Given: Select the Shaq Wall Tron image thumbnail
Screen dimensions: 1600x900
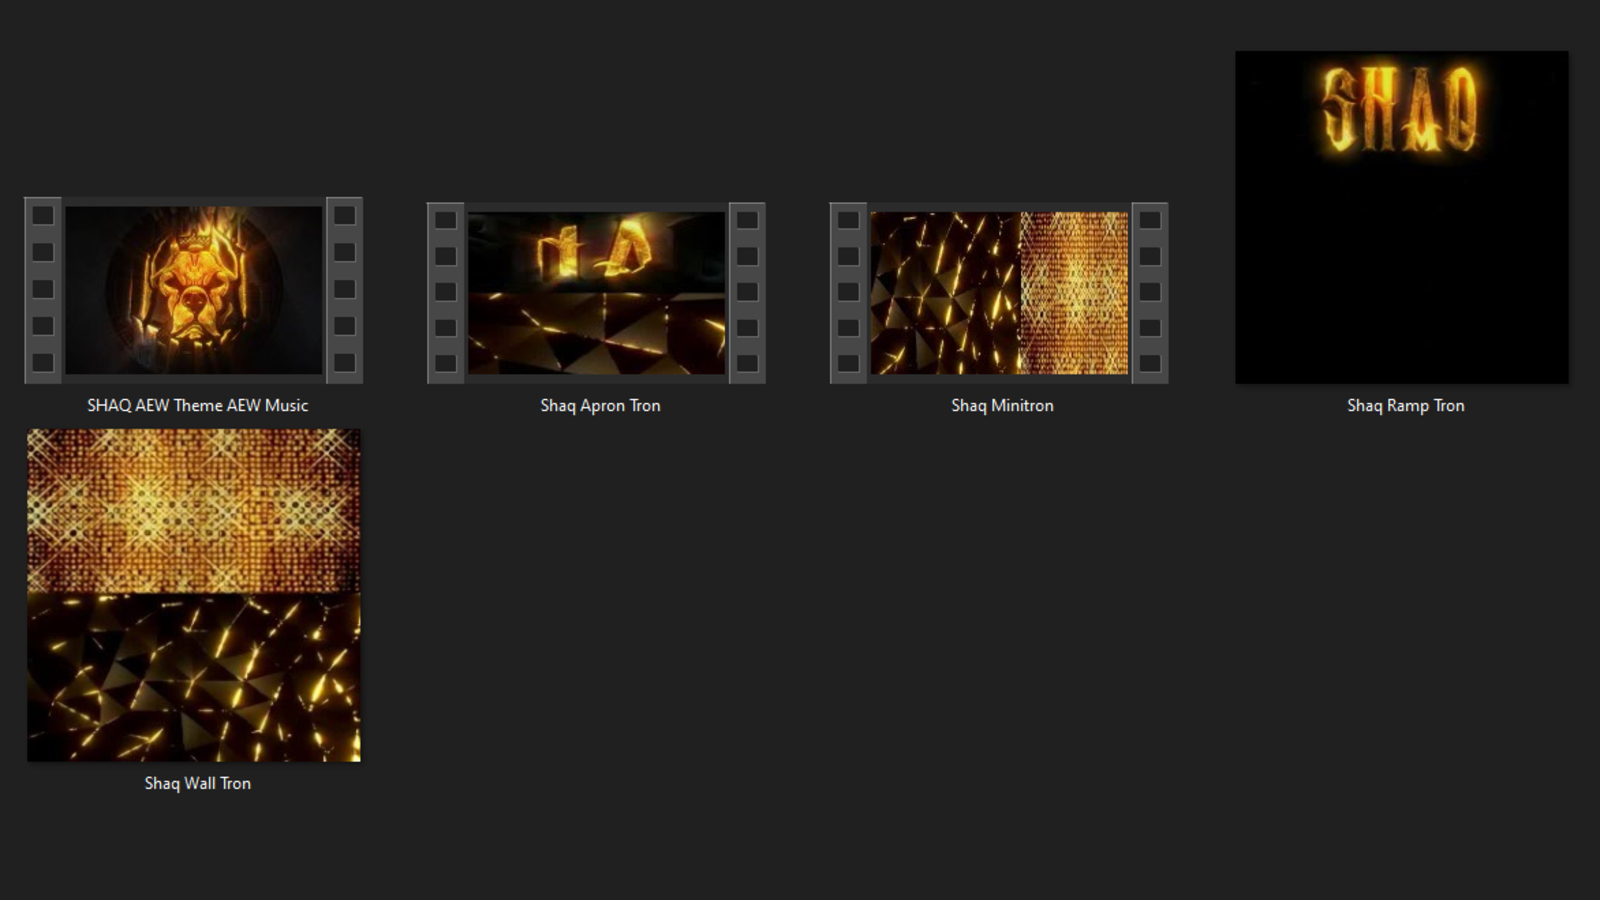Looking at the screenshot, I should [x=194, y=595].
